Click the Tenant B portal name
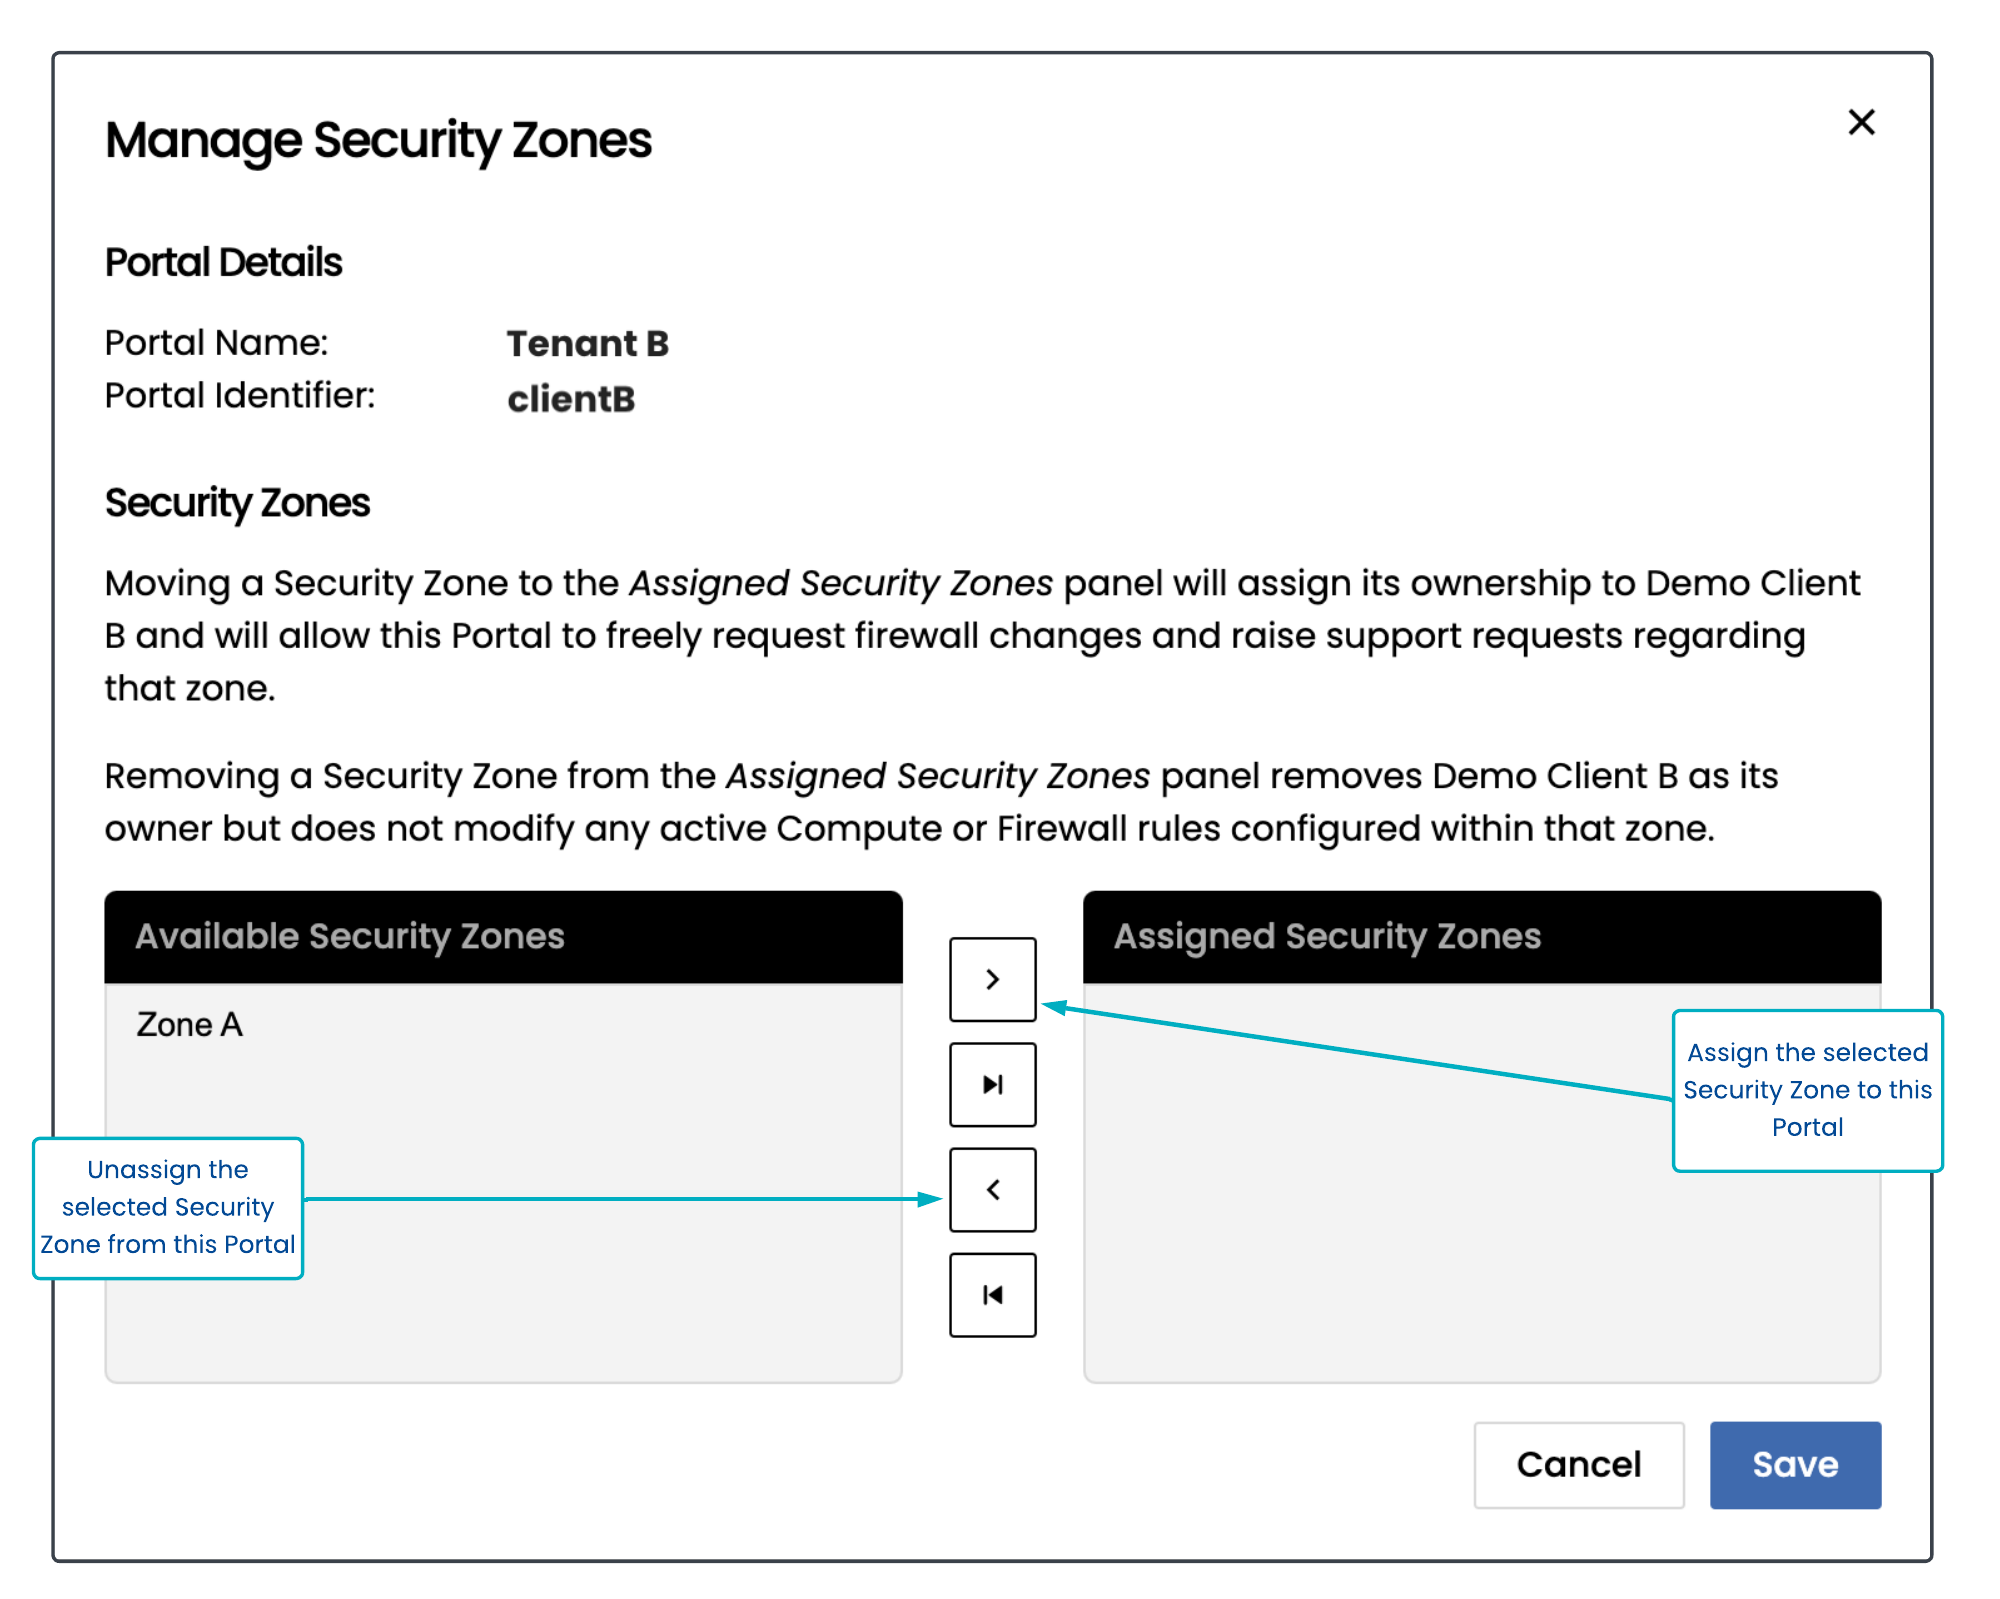Screen dimensions: 2000x1599 point(587,344)
